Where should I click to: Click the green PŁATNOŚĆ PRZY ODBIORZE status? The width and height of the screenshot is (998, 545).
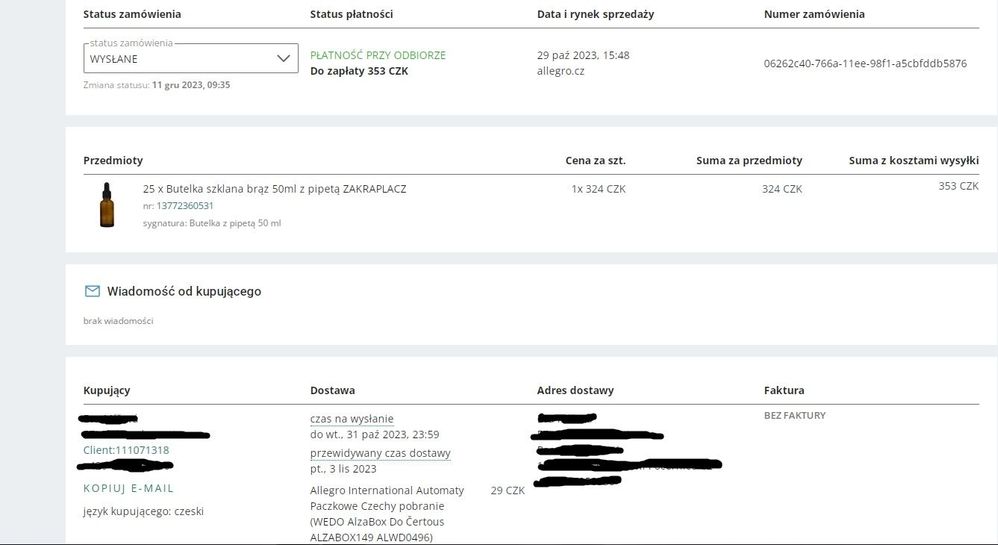378,55
